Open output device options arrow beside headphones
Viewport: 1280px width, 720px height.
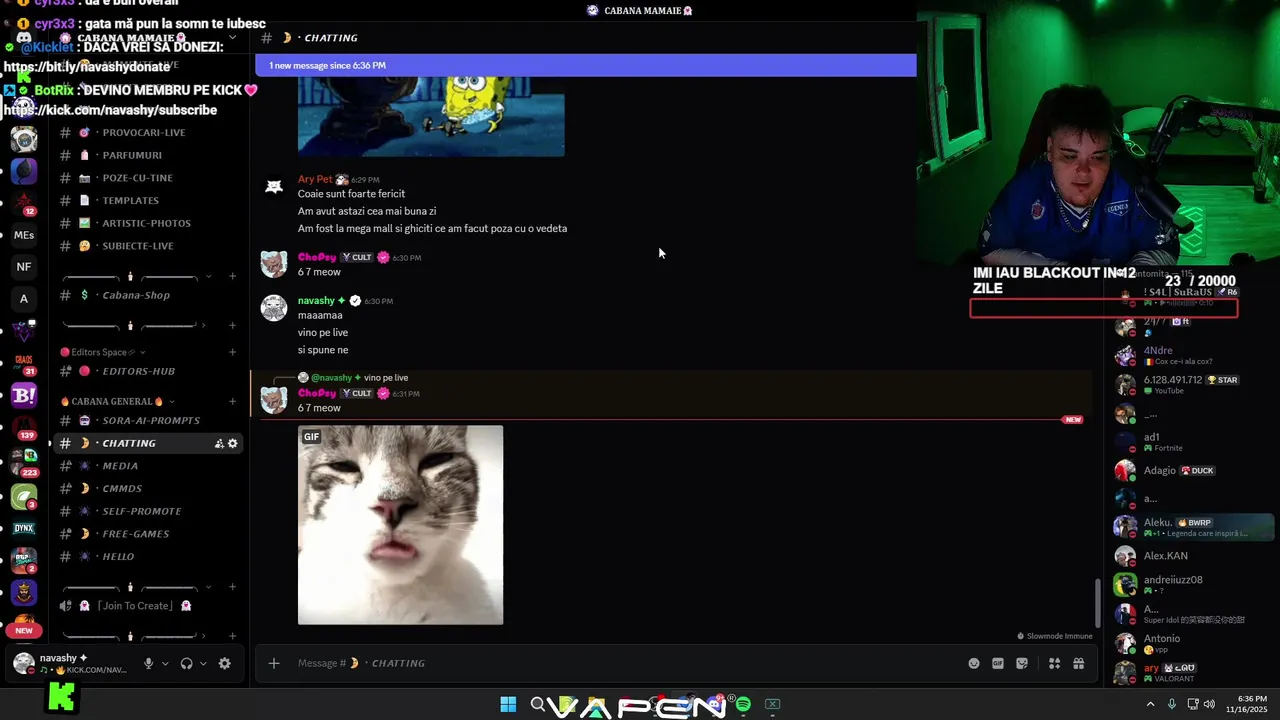tap(203, 663)
